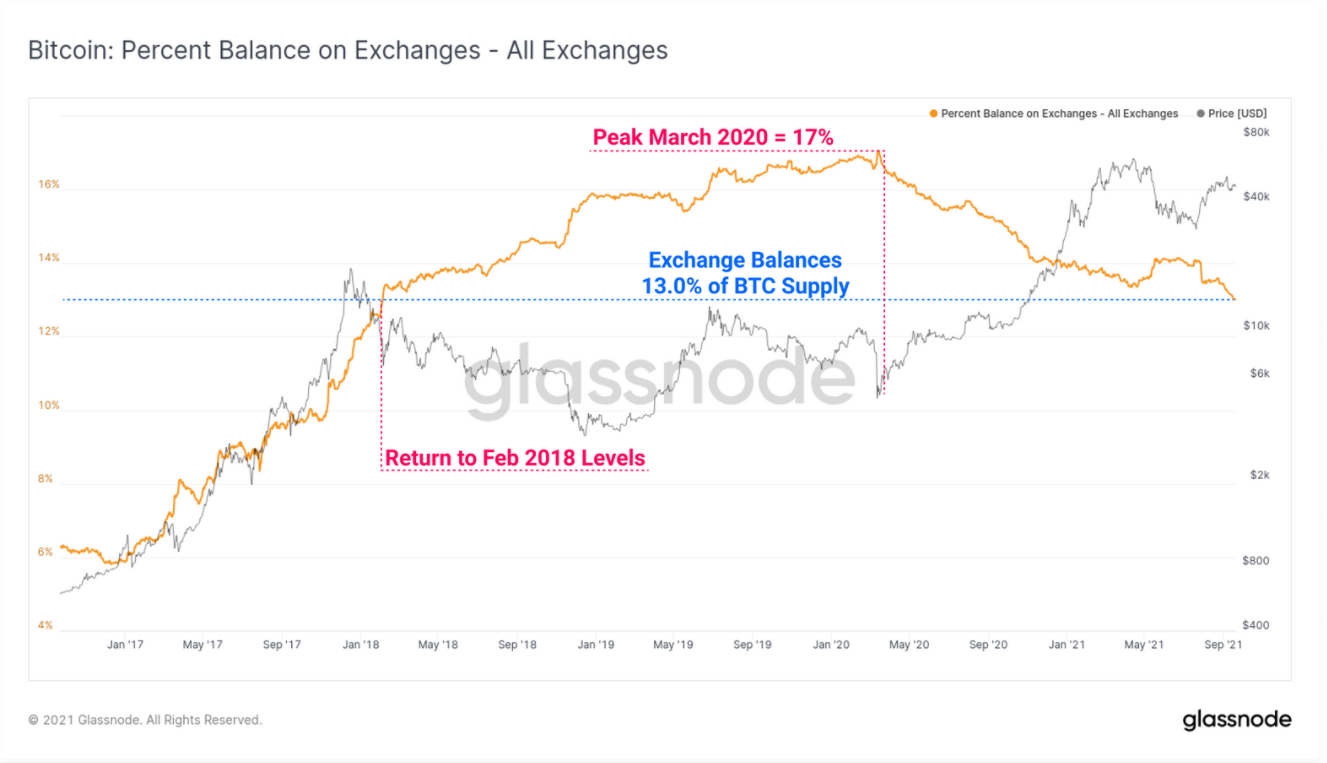Click the orange legend dot for Percent Balance
Viewport: 1327px width, 763px height.
pos(934,114)
